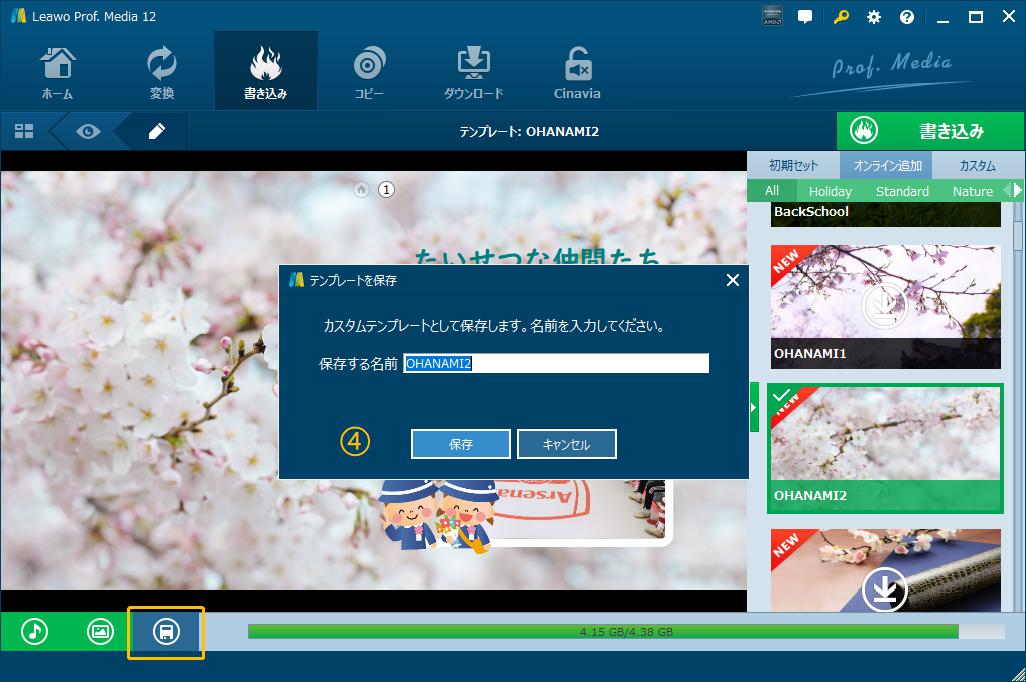Switch to the 初期セット tab
Viewport: 1026px width, 682px height.
point(793,166)
